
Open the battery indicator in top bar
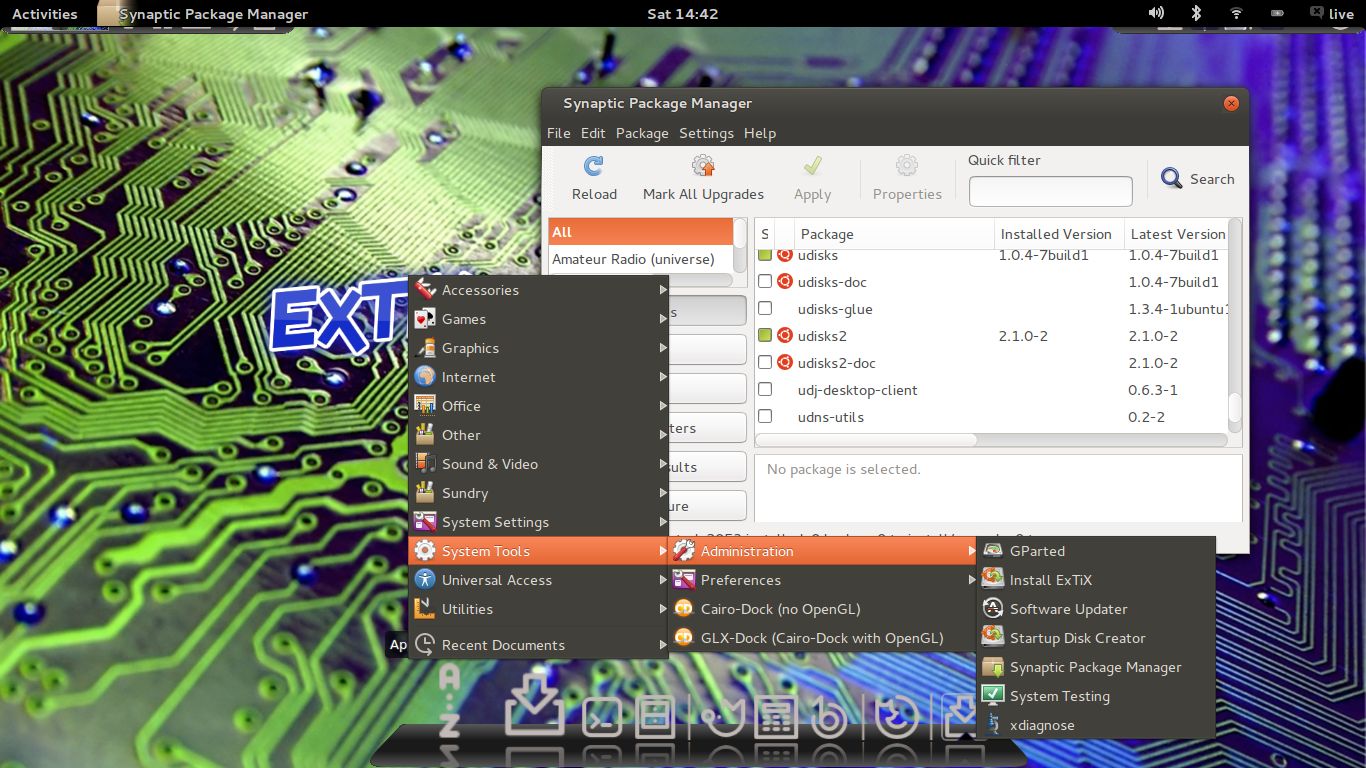1277,13
